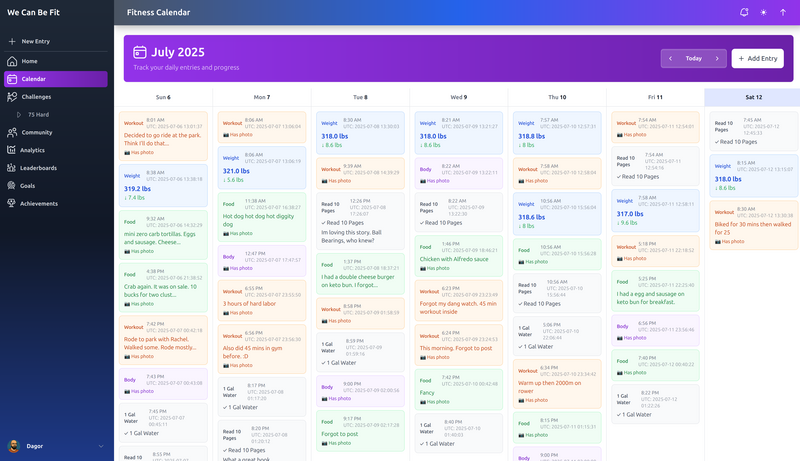Open Wednesday's Body entry at 8:22 AM
This screenshot has width=800, height=461.
[x=459, y=173]
